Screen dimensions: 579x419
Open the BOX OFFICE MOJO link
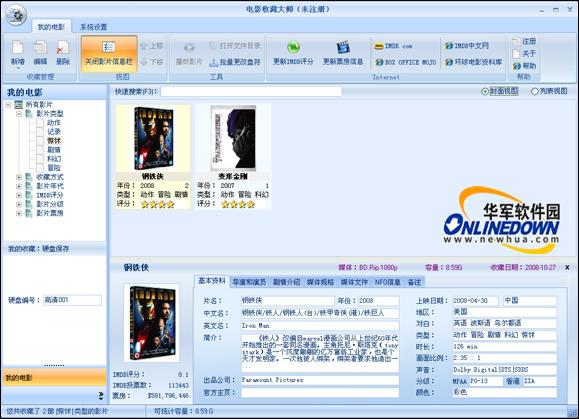[x=405, y=62]
